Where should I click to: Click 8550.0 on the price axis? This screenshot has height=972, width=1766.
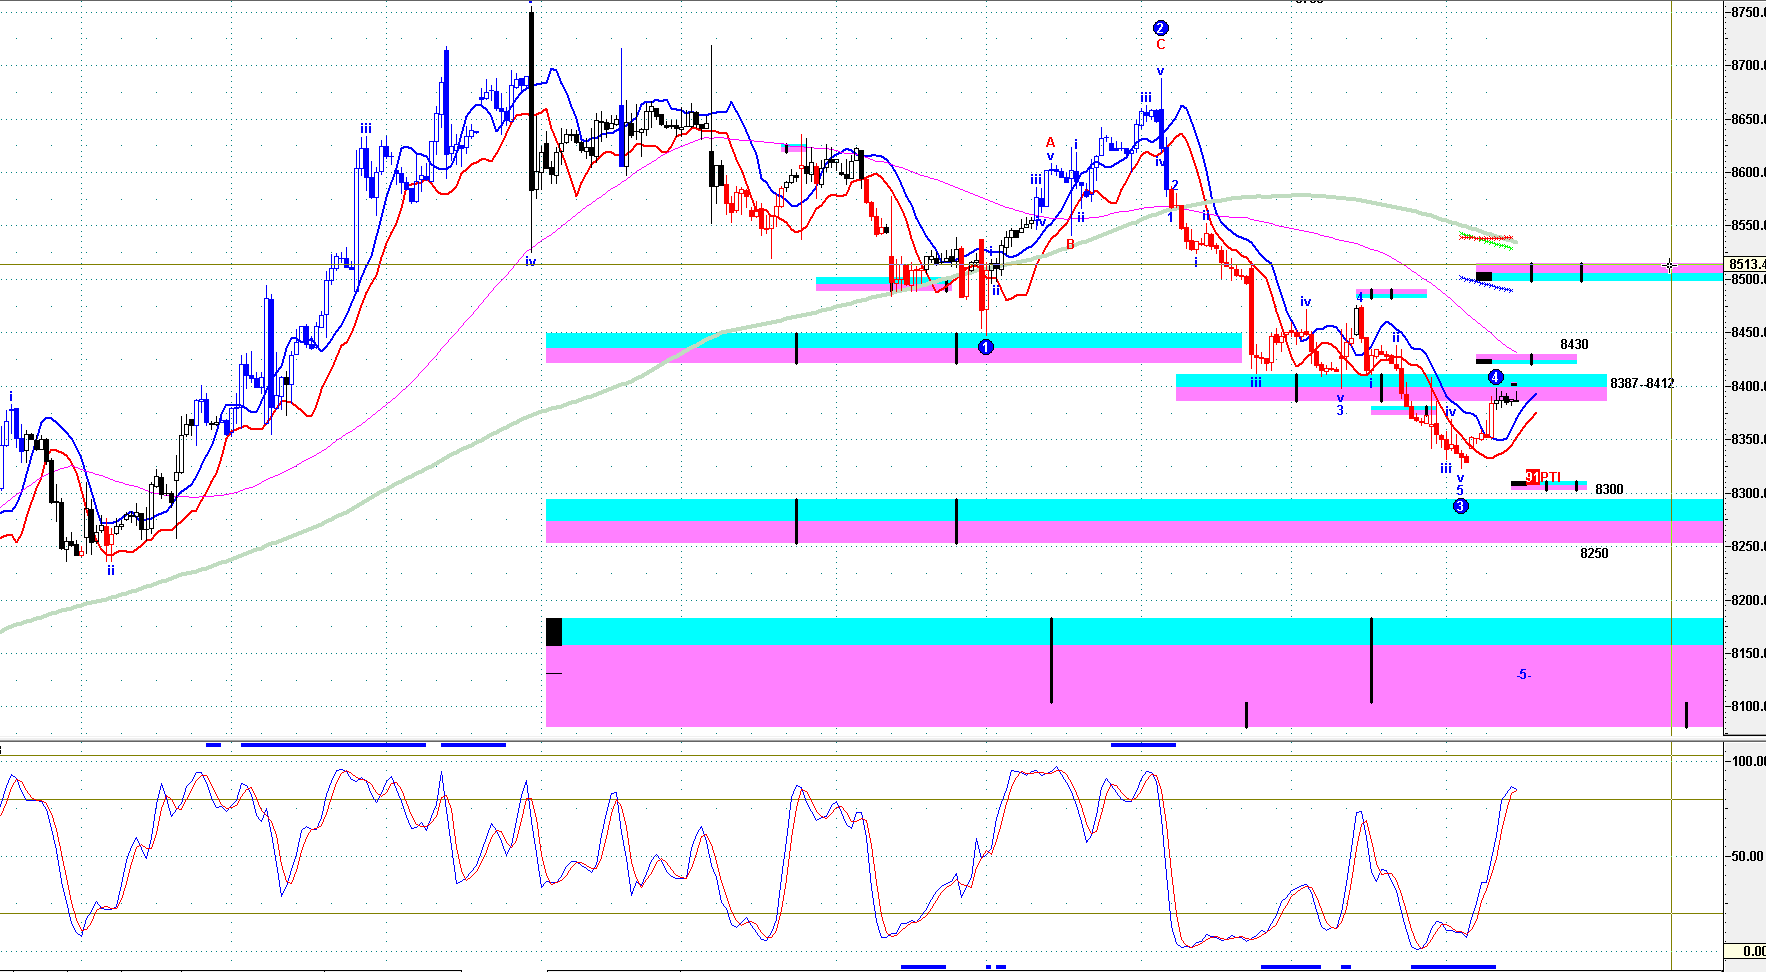pos(1748,226)
